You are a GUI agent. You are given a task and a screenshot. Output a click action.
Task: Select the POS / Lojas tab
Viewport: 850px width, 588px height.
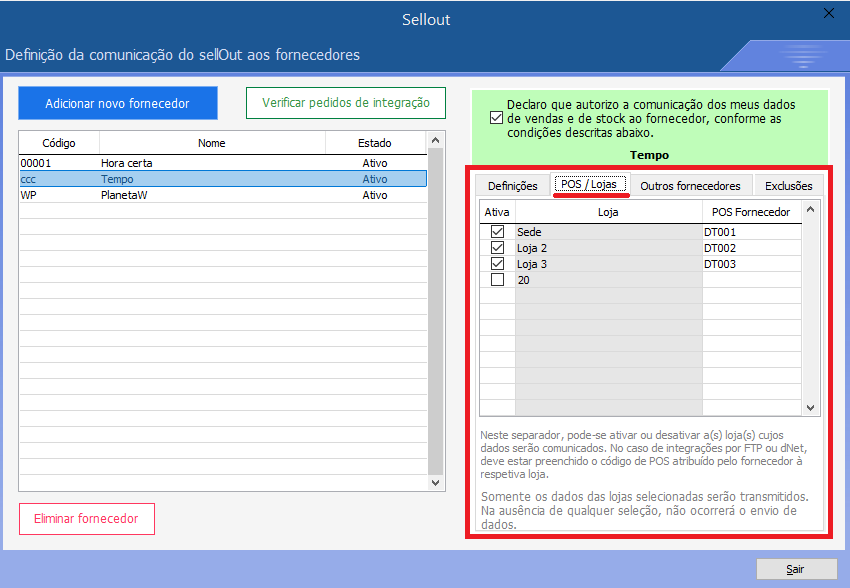tap(591, 185)
